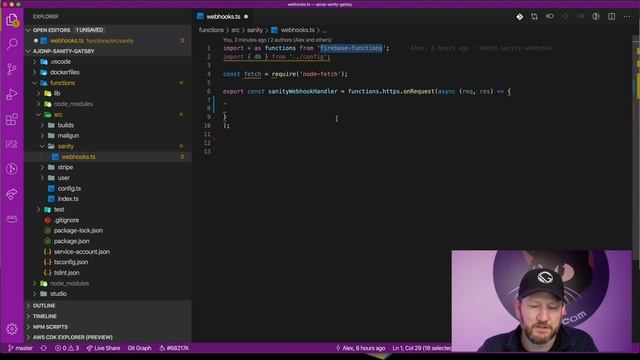Viewport: 640px width, 360px height.
Task: Open the Search view in activity bar
Action: [12, 44]
